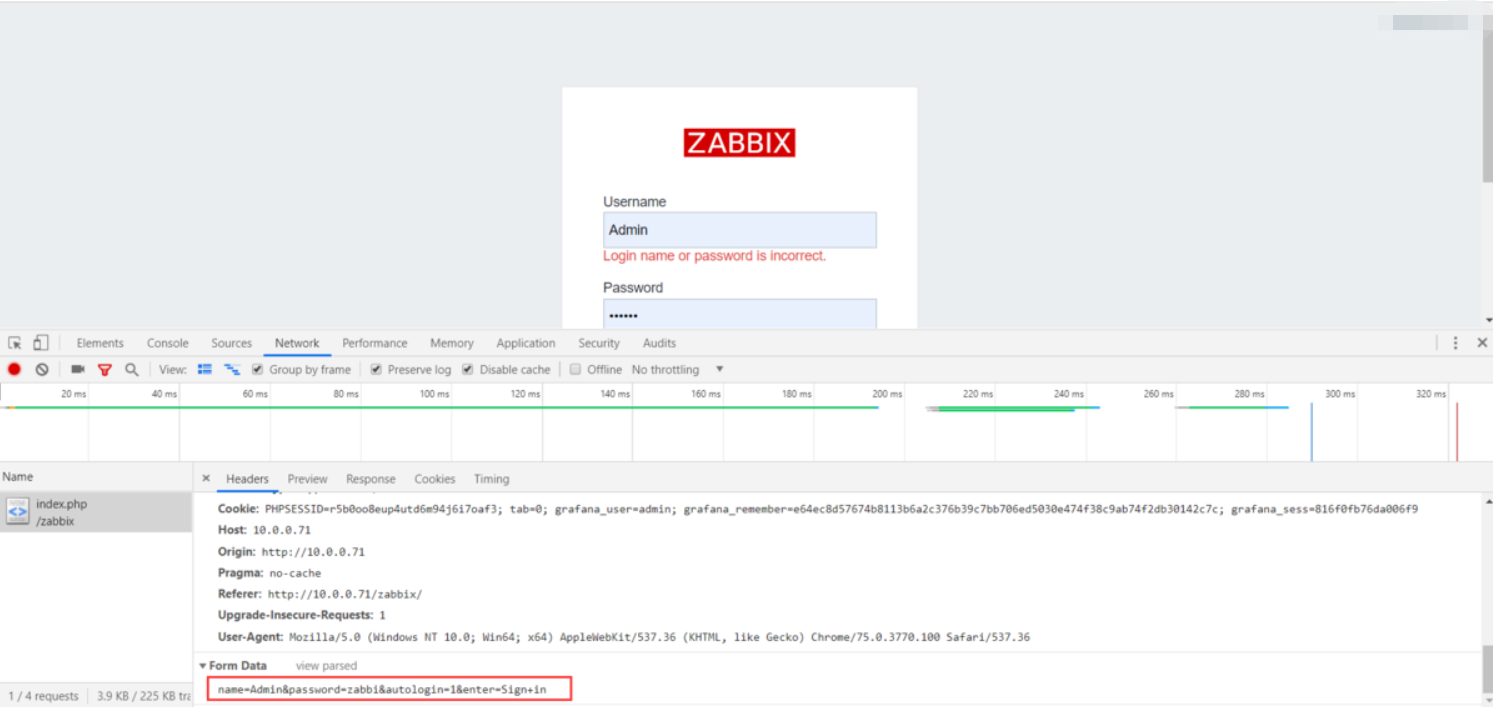
Task: Click the inspect element picker icon
Action: point(15,343)
